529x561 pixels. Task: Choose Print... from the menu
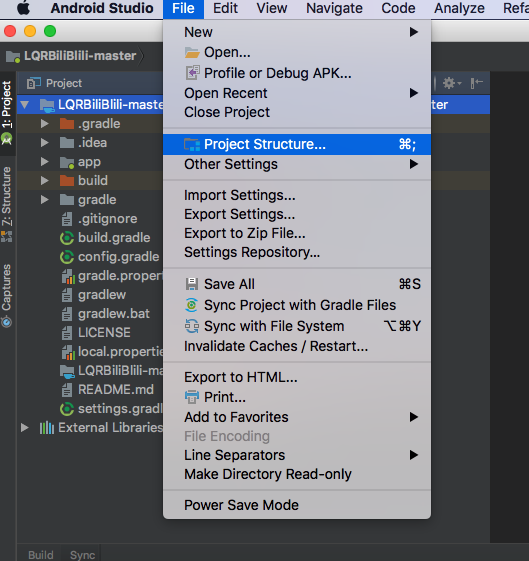[297, 397]
